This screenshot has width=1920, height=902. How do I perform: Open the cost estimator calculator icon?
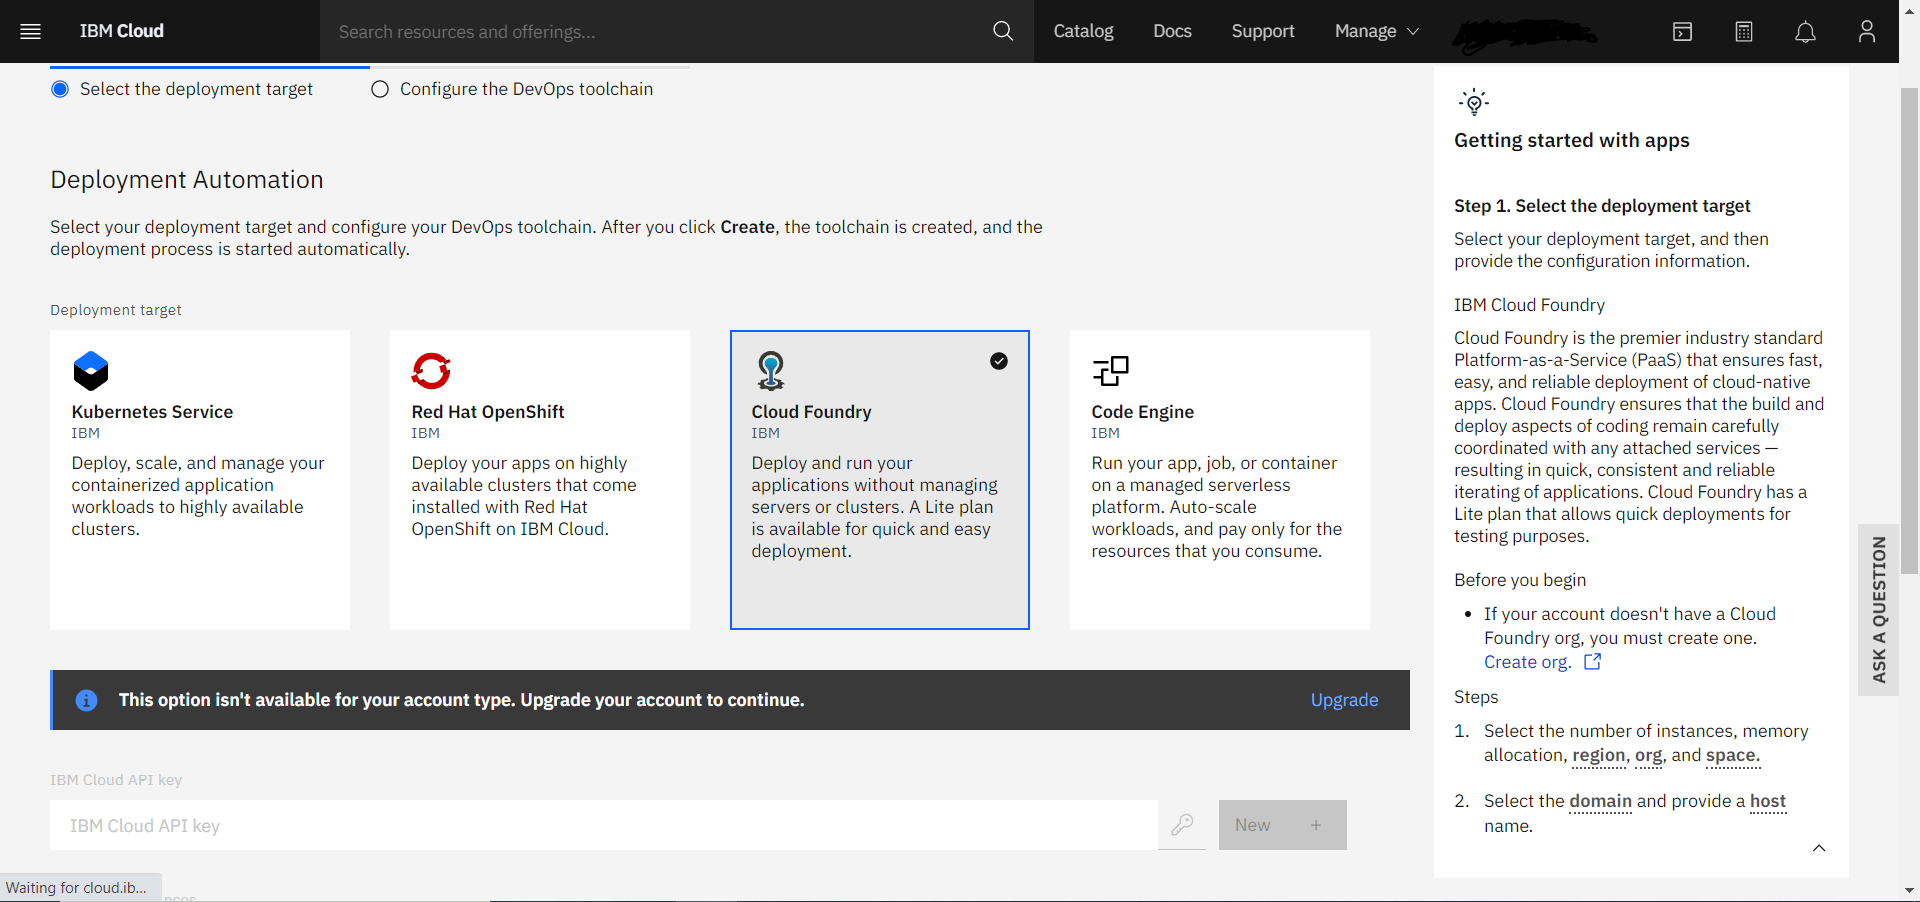point(1744,32)
